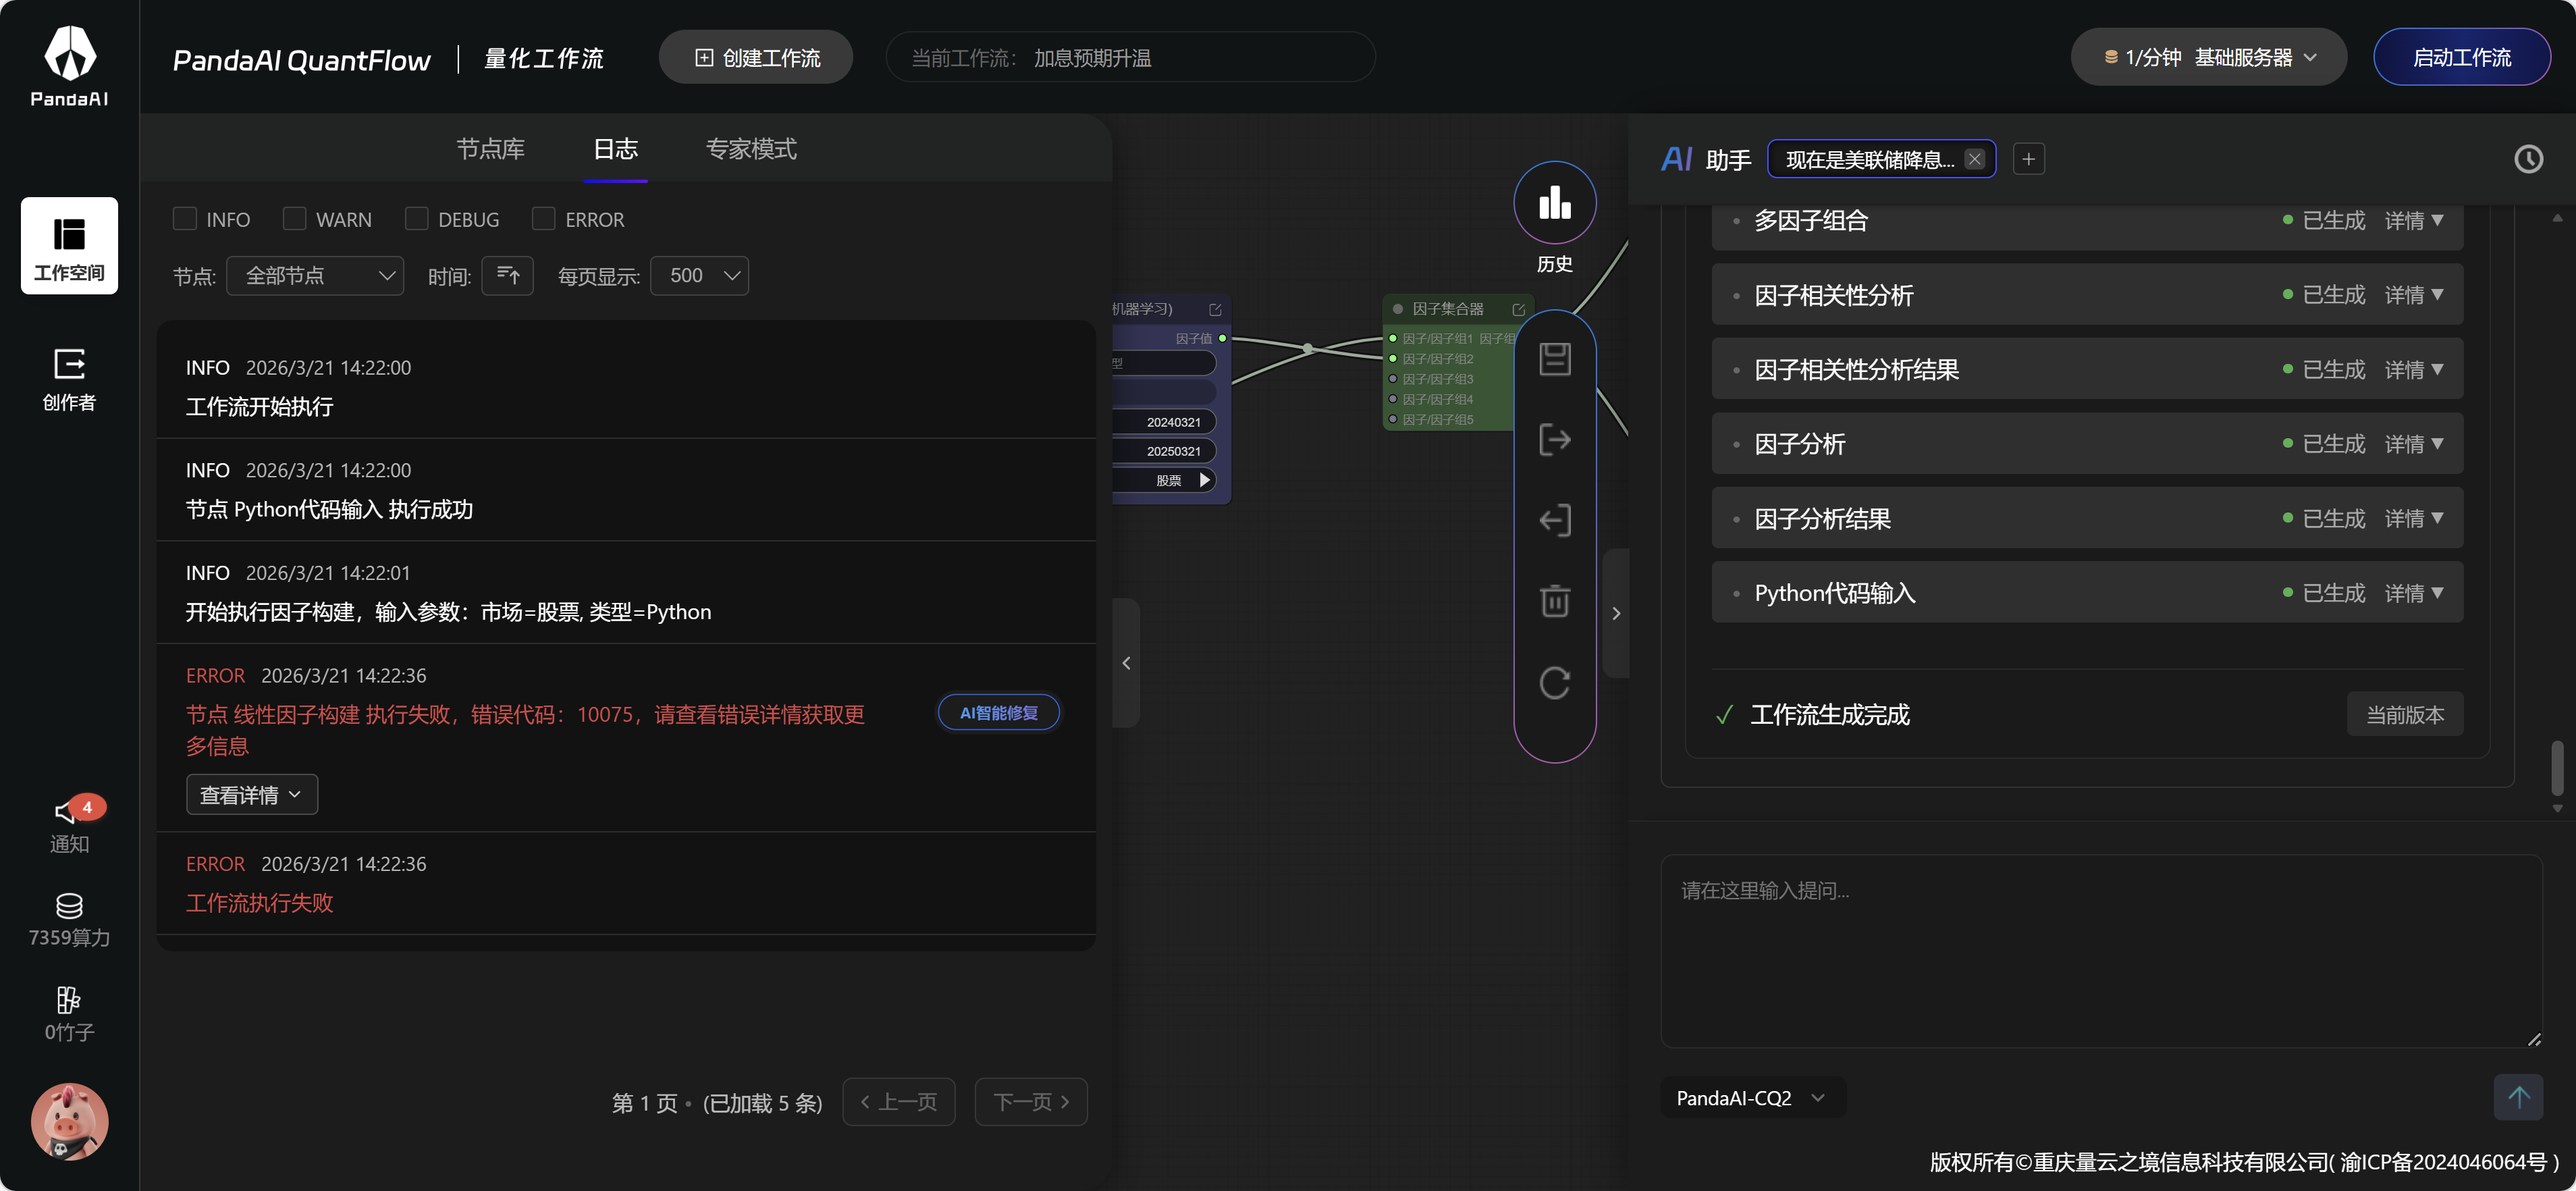Click the 20250321 end date field
This screenshot has height=1191, width=2576.
tap(1164, 451)
